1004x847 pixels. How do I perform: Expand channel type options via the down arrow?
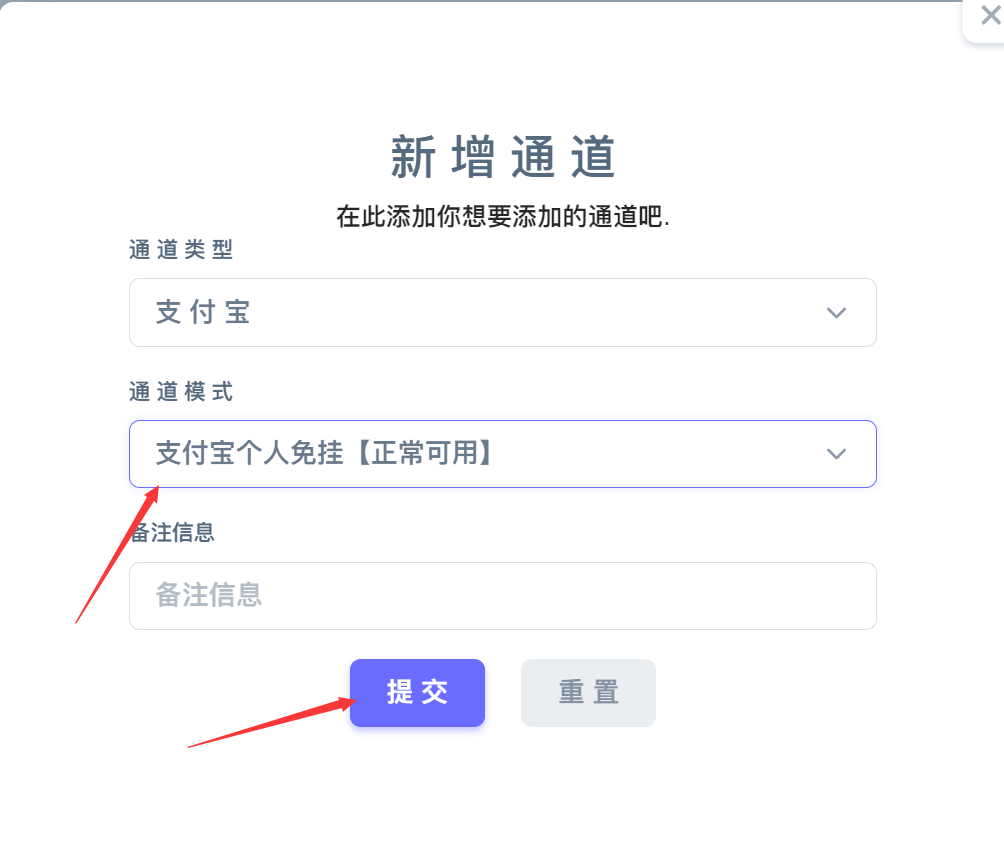pos(836,313)
